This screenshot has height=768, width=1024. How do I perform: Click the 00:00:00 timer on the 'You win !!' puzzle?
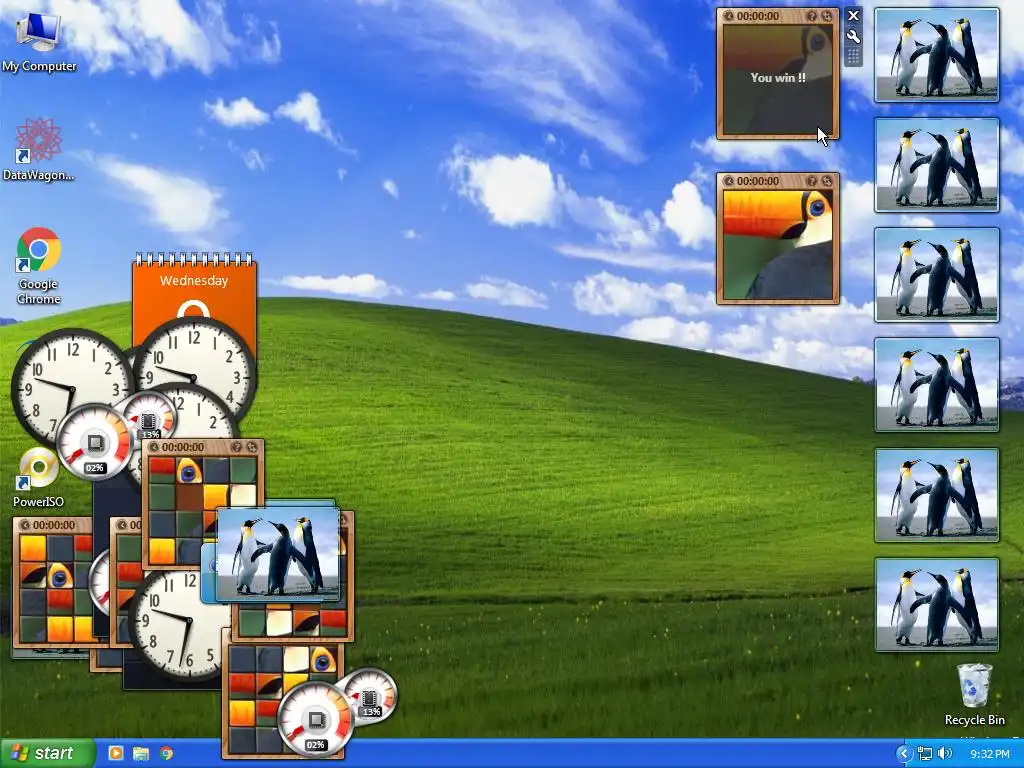pyautogui.click(x=758, y=16)
